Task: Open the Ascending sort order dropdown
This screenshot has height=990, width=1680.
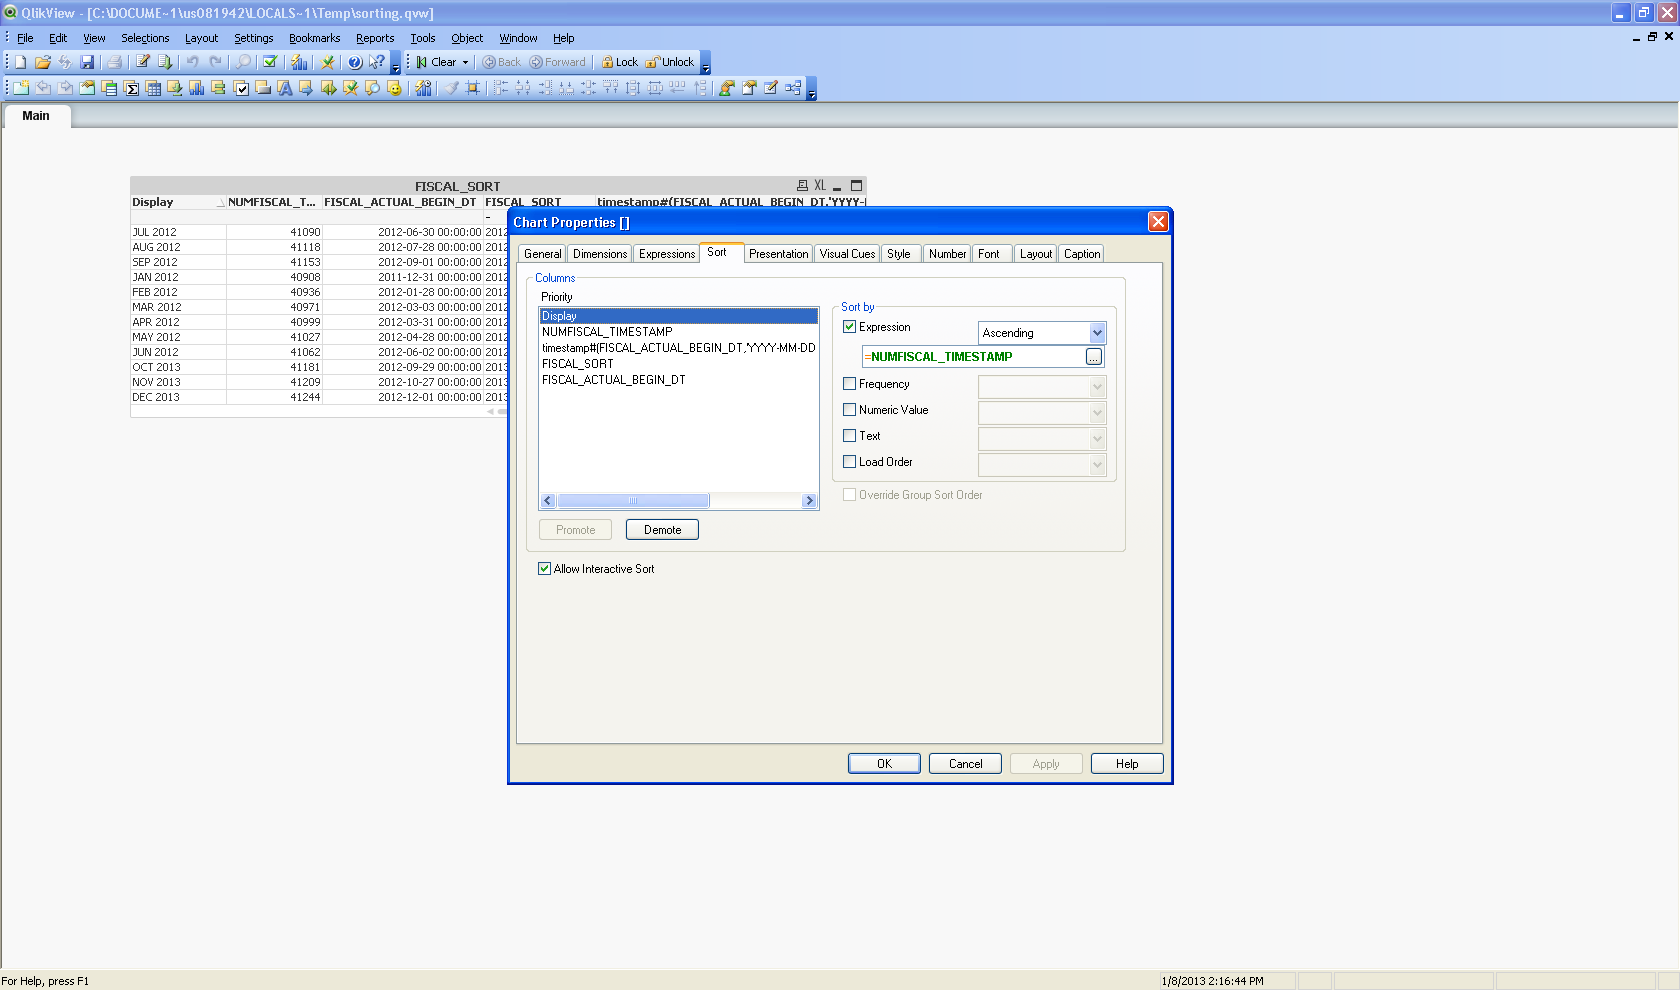Action: (x=1042, y=333)
